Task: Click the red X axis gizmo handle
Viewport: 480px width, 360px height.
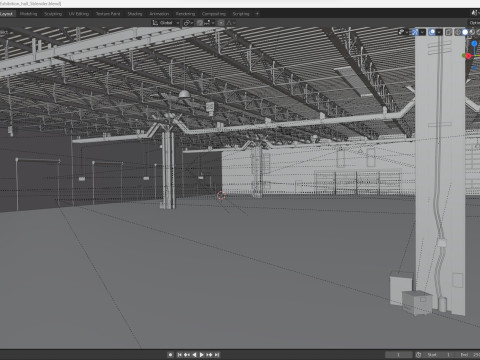Action: click(x=469, y=56)
